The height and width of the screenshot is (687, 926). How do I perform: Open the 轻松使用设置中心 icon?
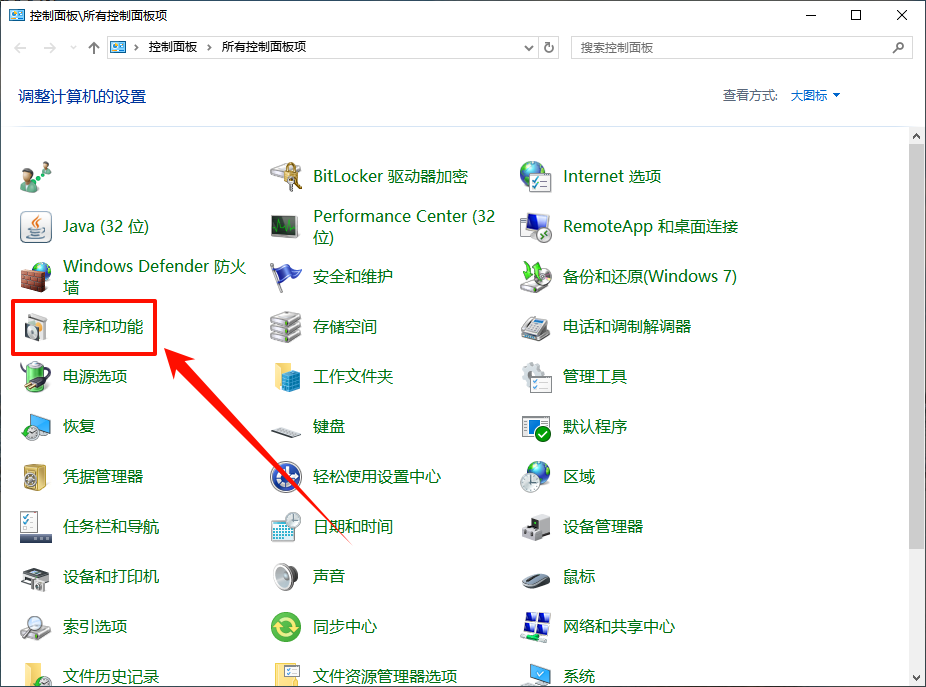point(286,477)
